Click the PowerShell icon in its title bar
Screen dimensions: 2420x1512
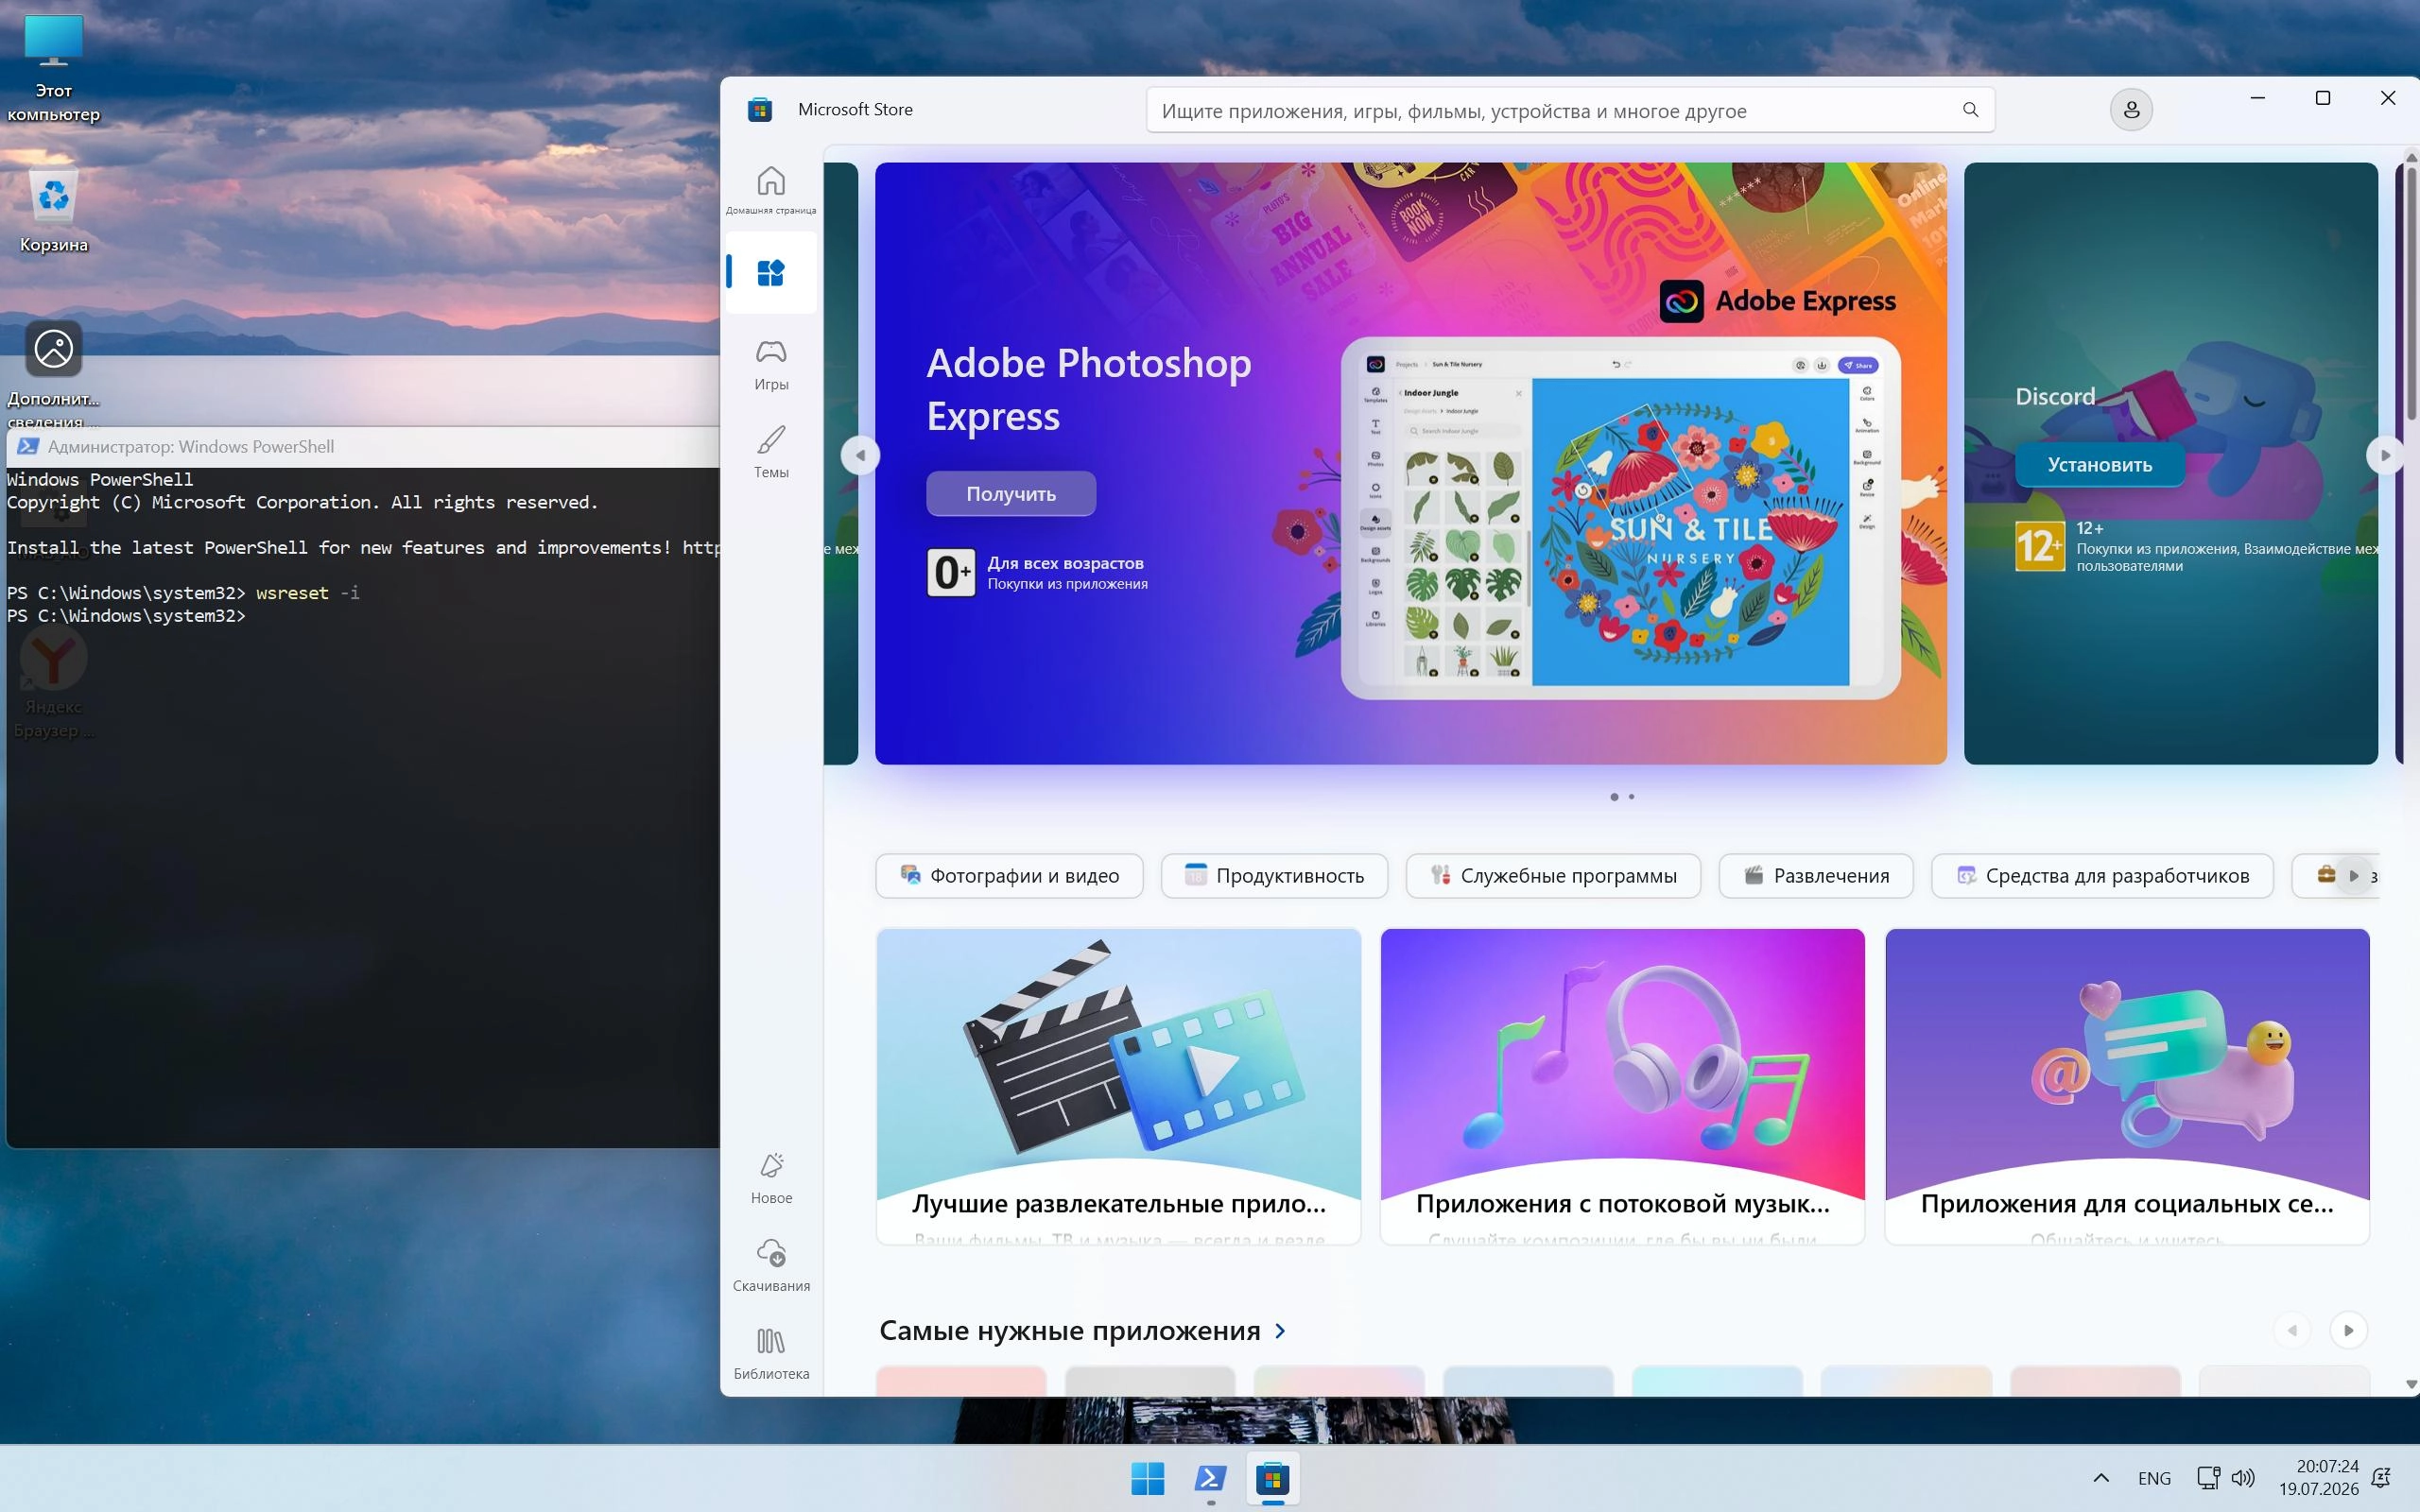[28, 447]
